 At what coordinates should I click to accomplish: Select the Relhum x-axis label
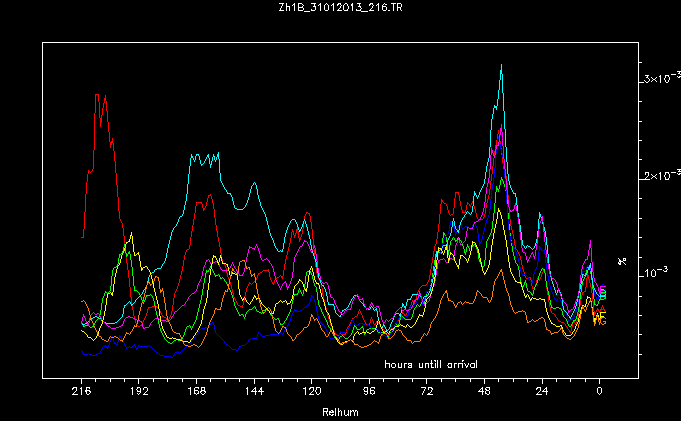(340, 410)
